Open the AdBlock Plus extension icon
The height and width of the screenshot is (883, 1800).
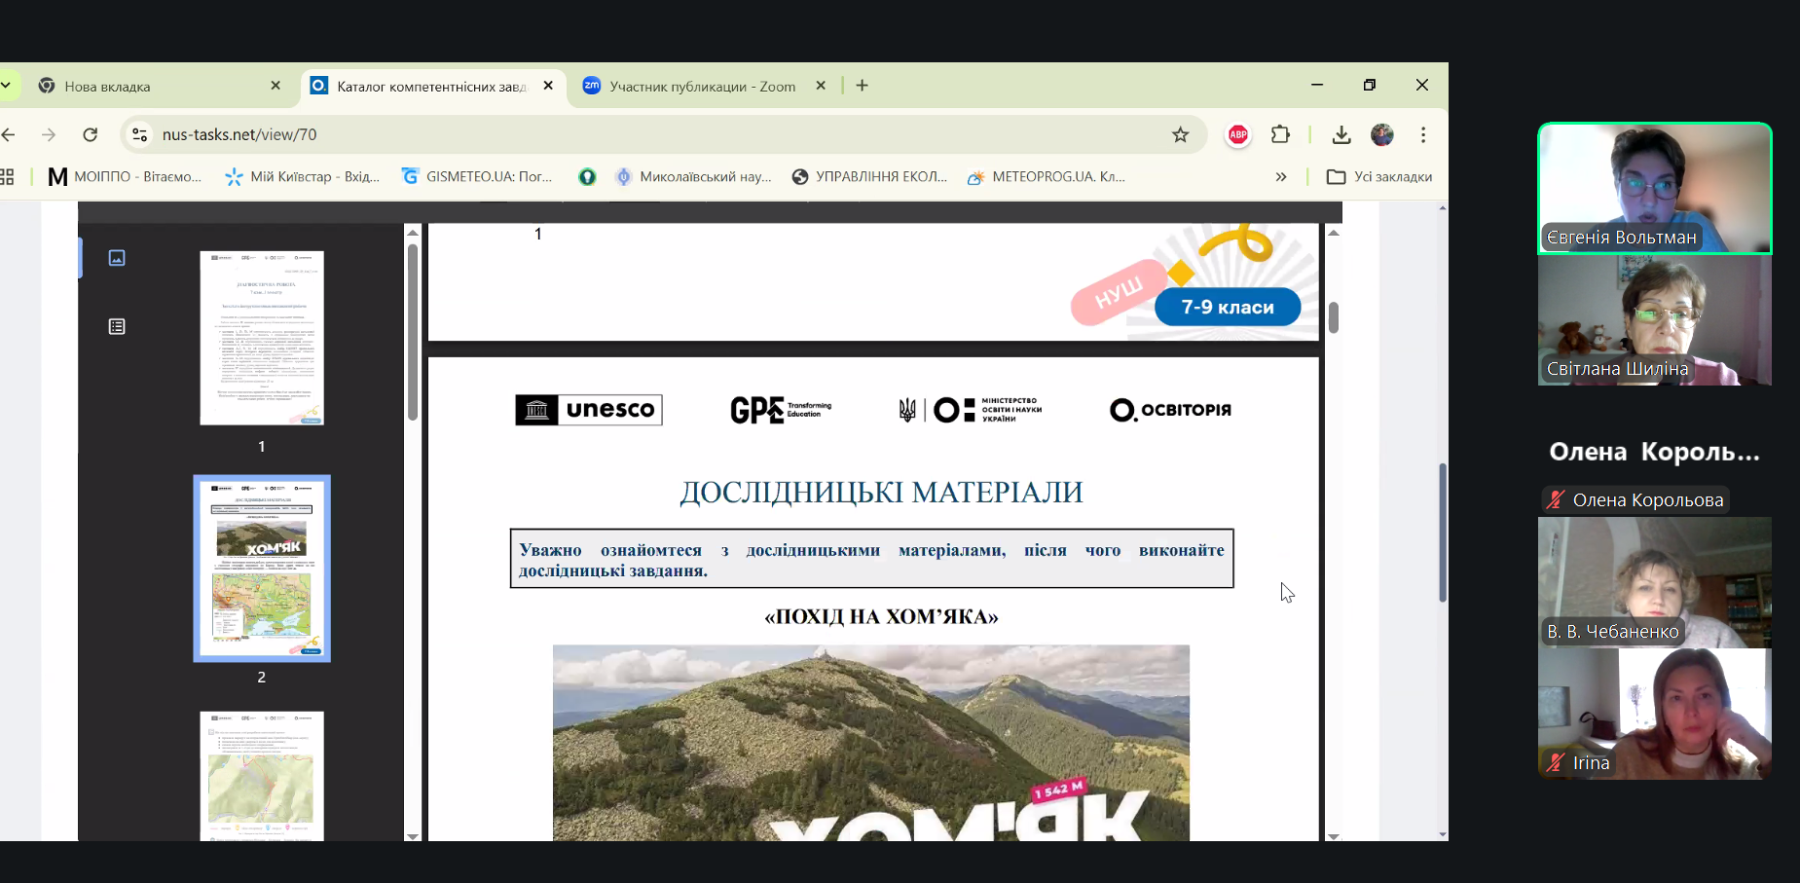tap(1238, 135)
